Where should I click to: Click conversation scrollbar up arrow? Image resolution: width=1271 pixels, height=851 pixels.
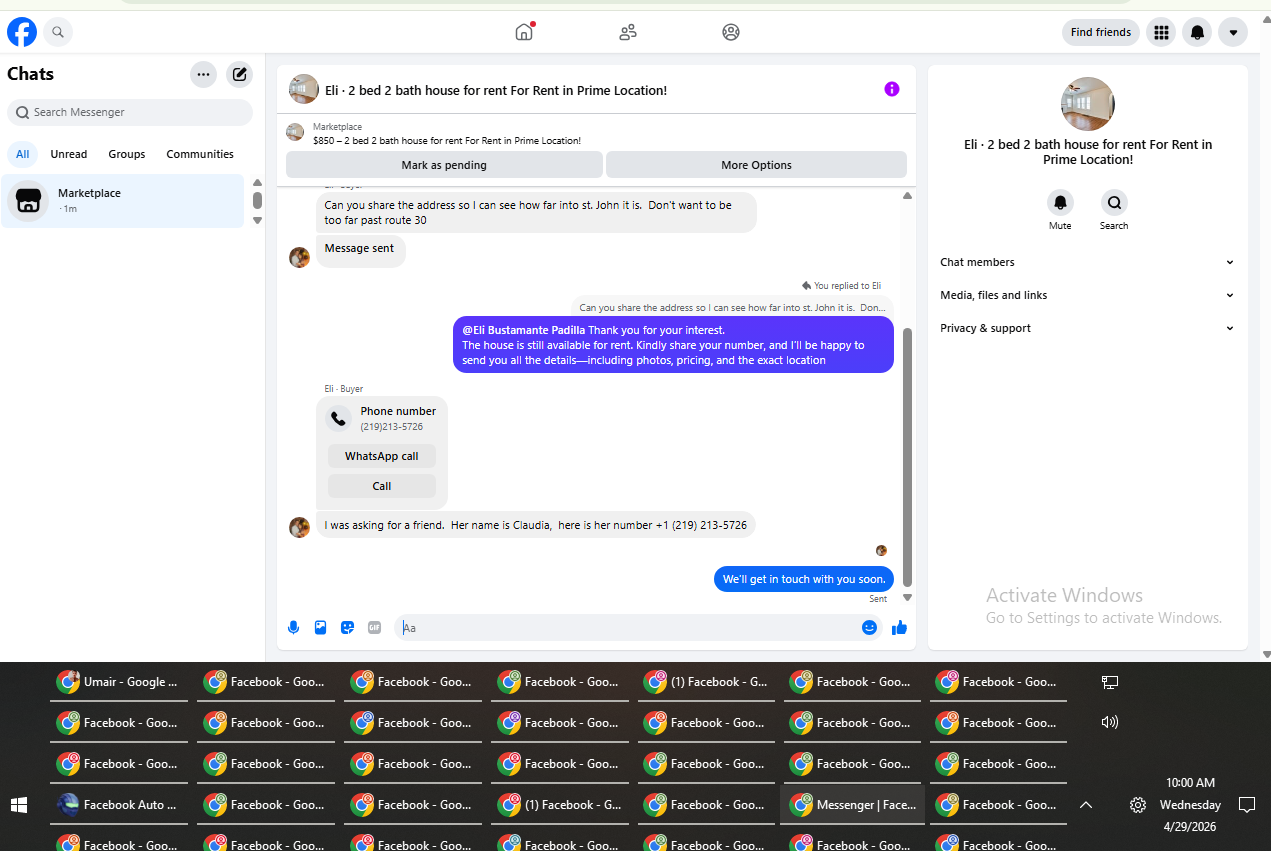pyautogui.click(x=908, y=196)
